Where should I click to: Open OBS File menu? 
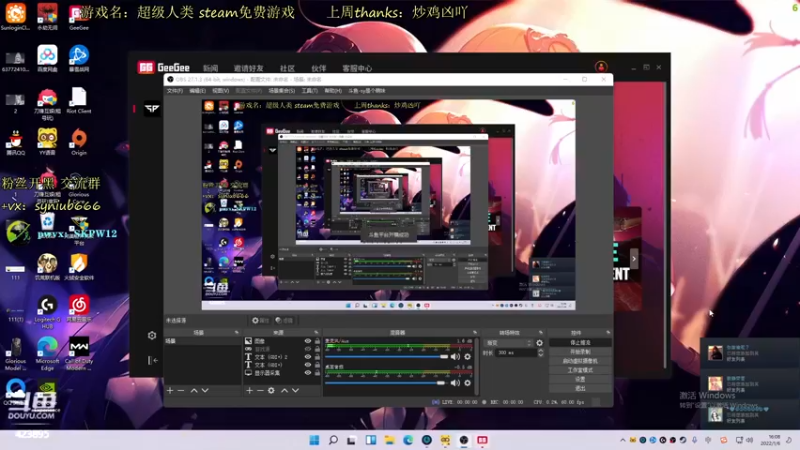[x=174, y=91]
